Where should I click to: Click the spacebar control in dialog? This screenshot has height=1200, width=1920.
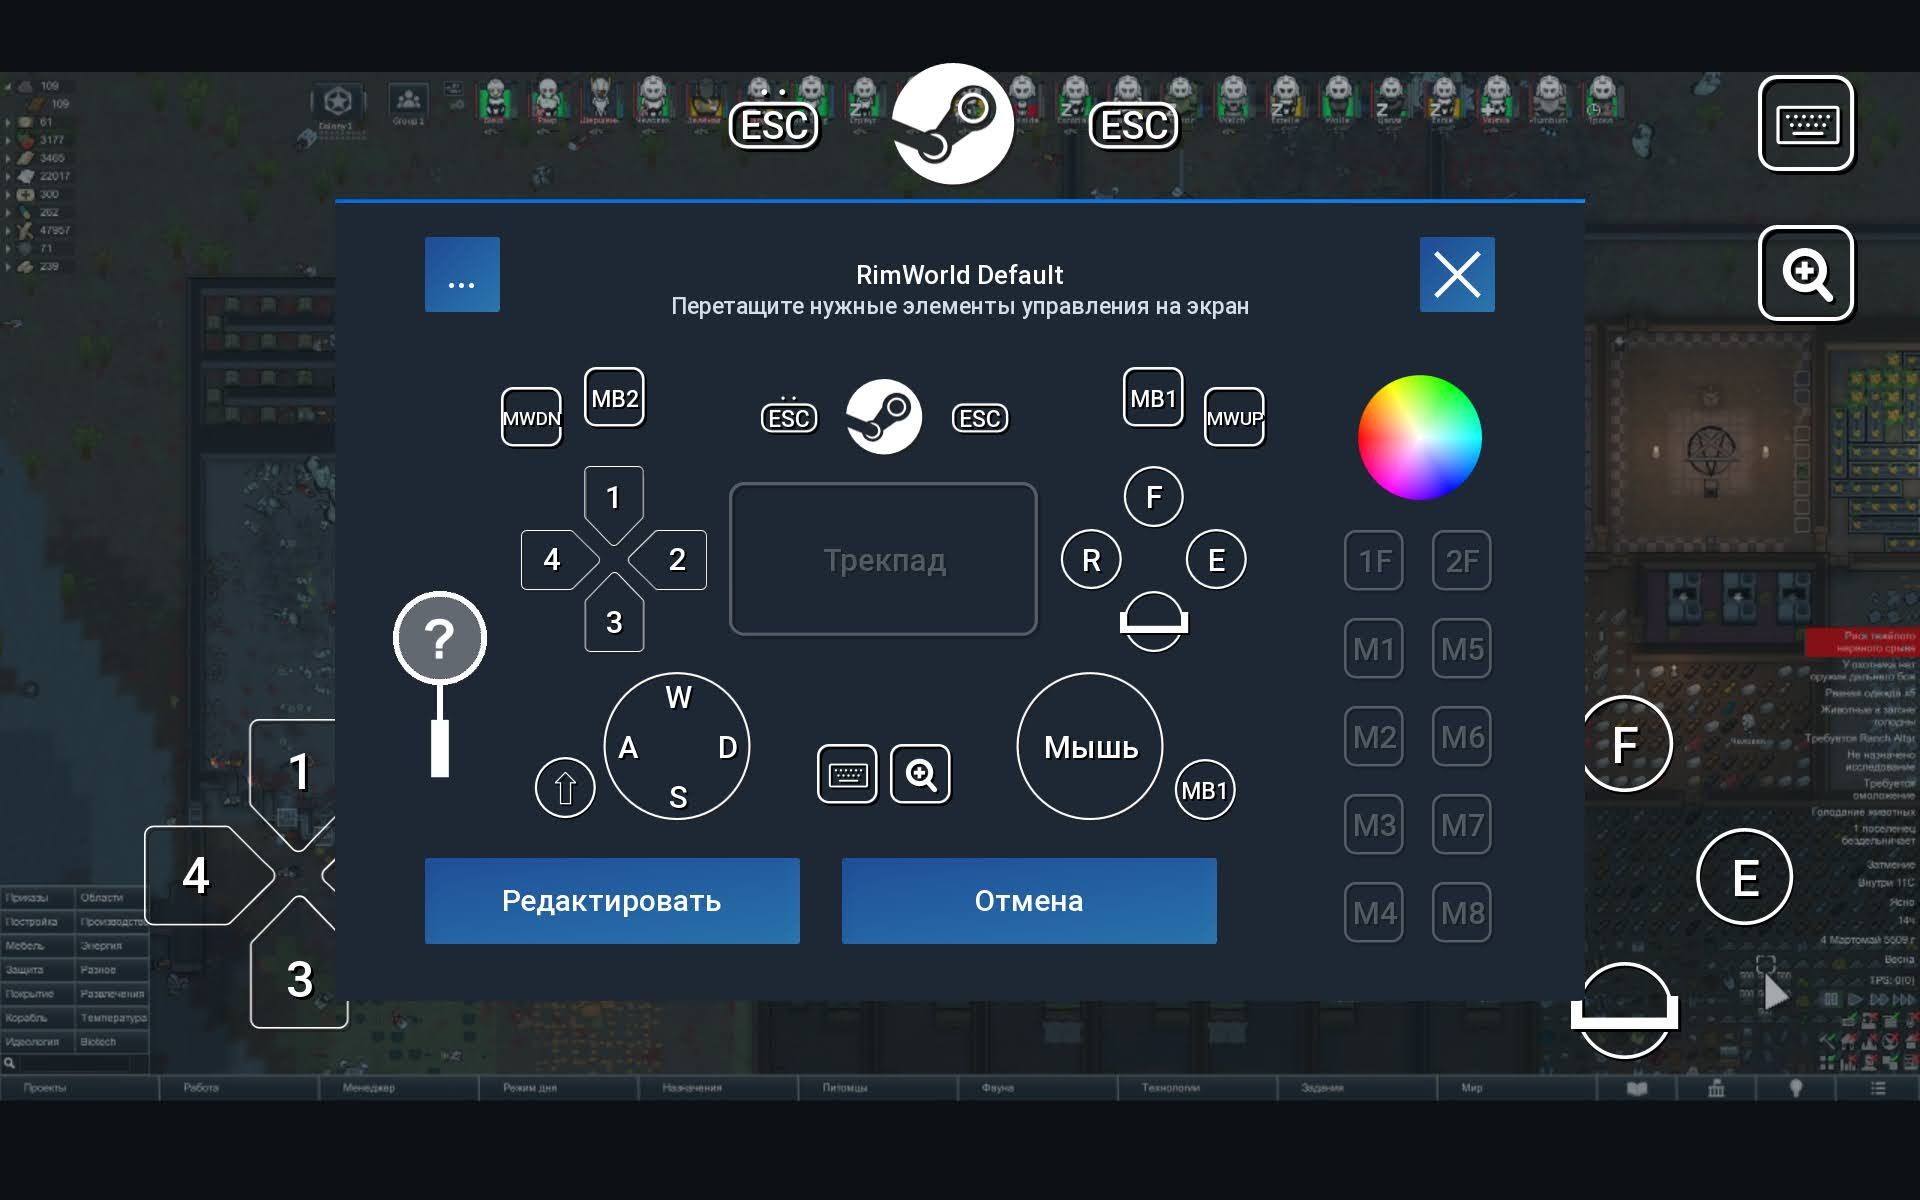(1153, 622)
